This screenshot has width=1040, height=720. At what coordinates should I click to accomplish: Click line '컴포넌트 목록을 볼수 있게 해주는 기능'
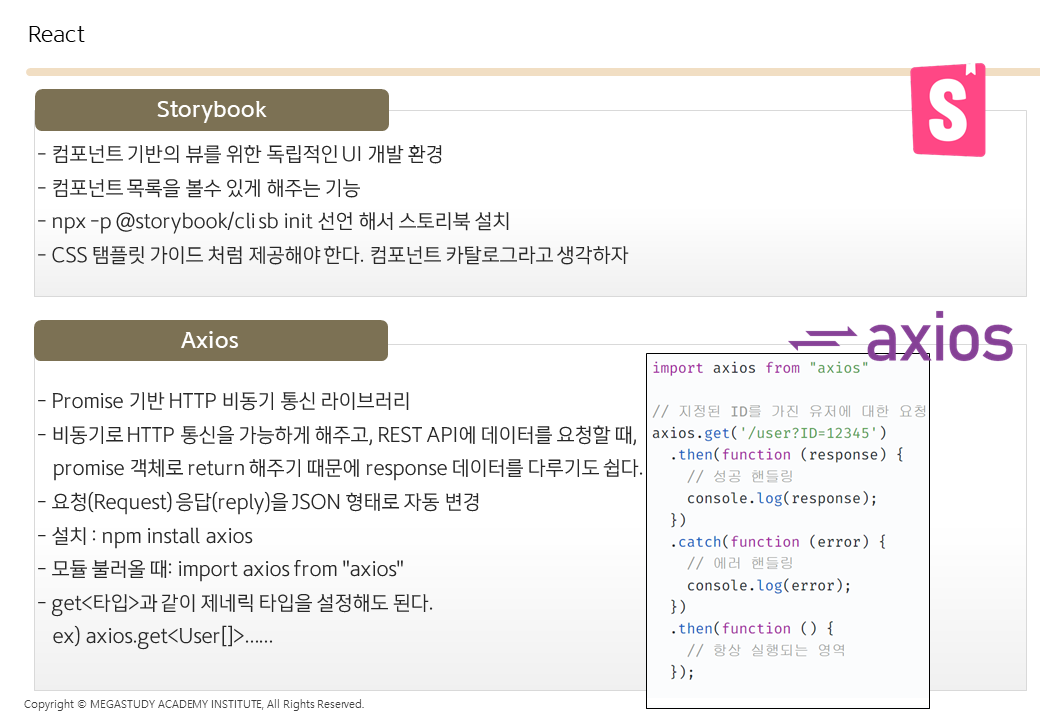199,188
